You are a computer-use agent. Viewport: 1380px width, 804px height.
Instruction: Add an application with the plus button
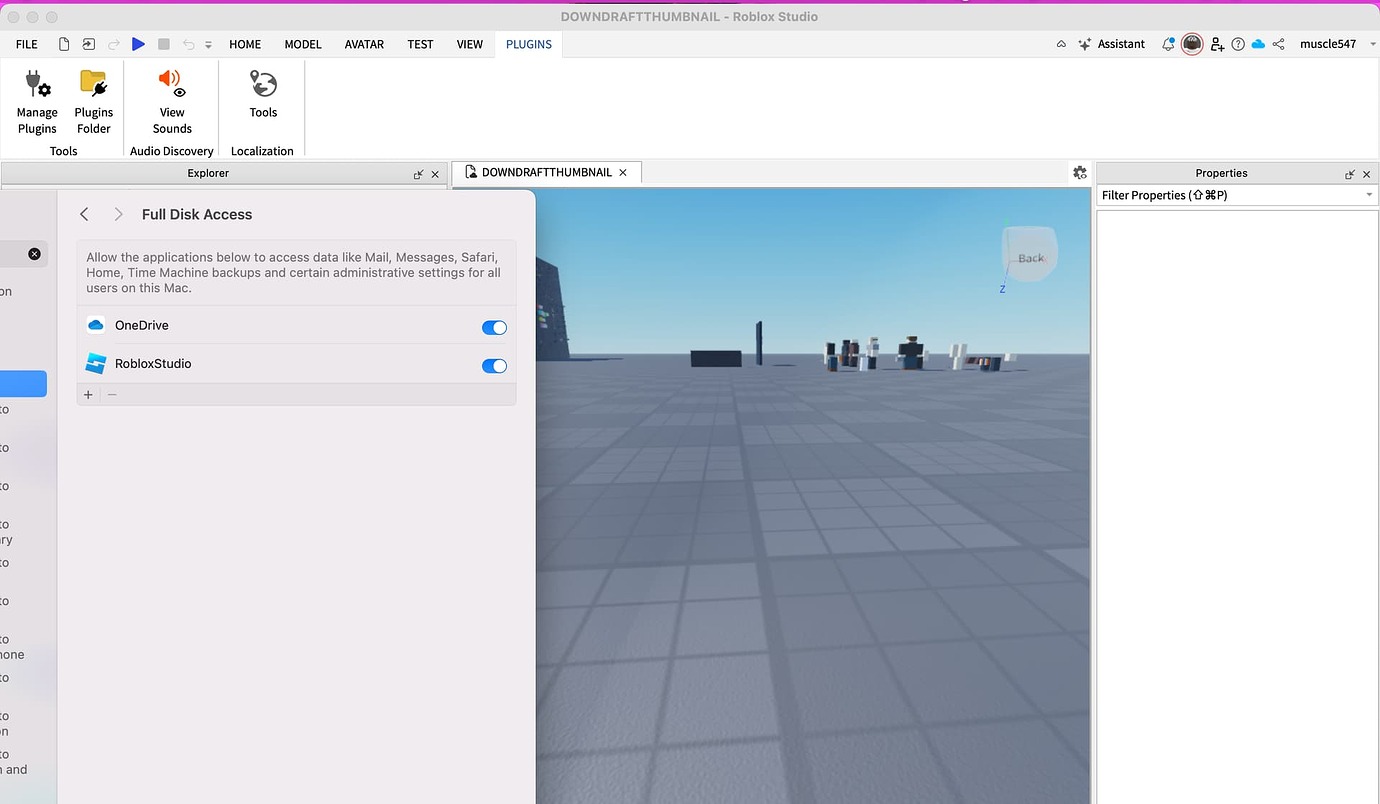[88, 394]
